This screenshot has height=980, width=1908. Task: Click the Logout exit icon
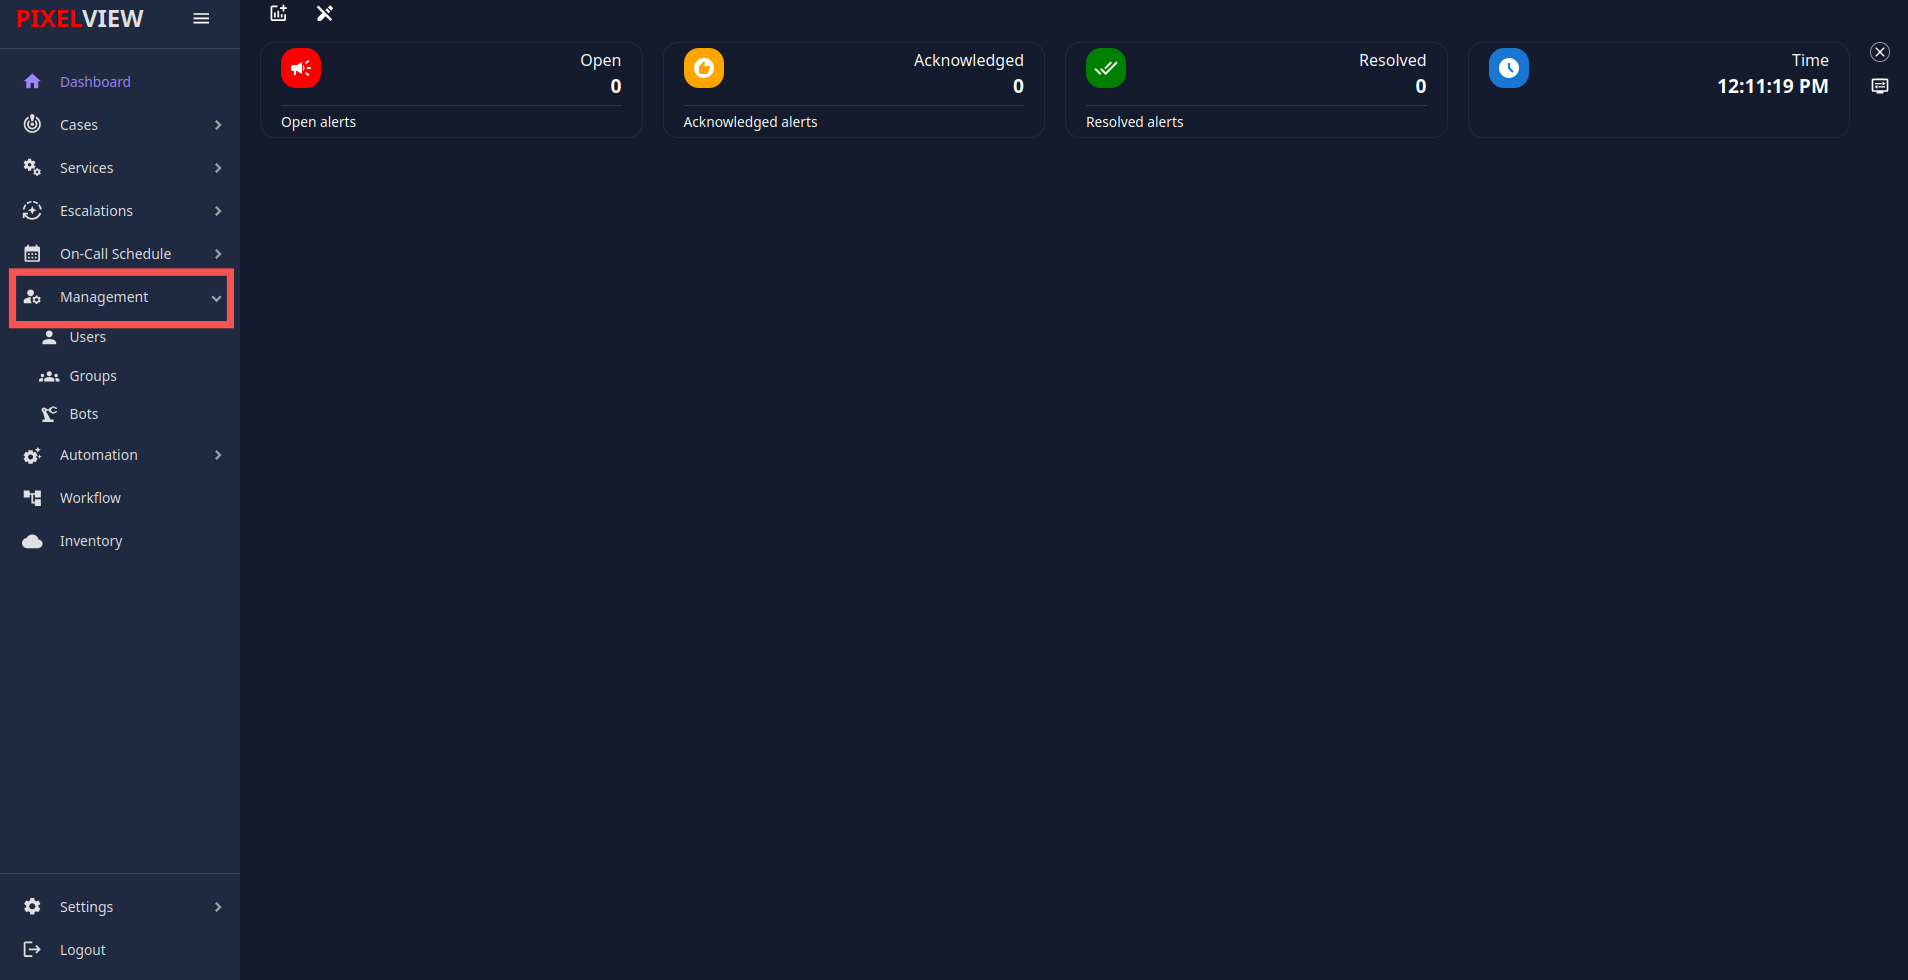[x=32, y=949]
